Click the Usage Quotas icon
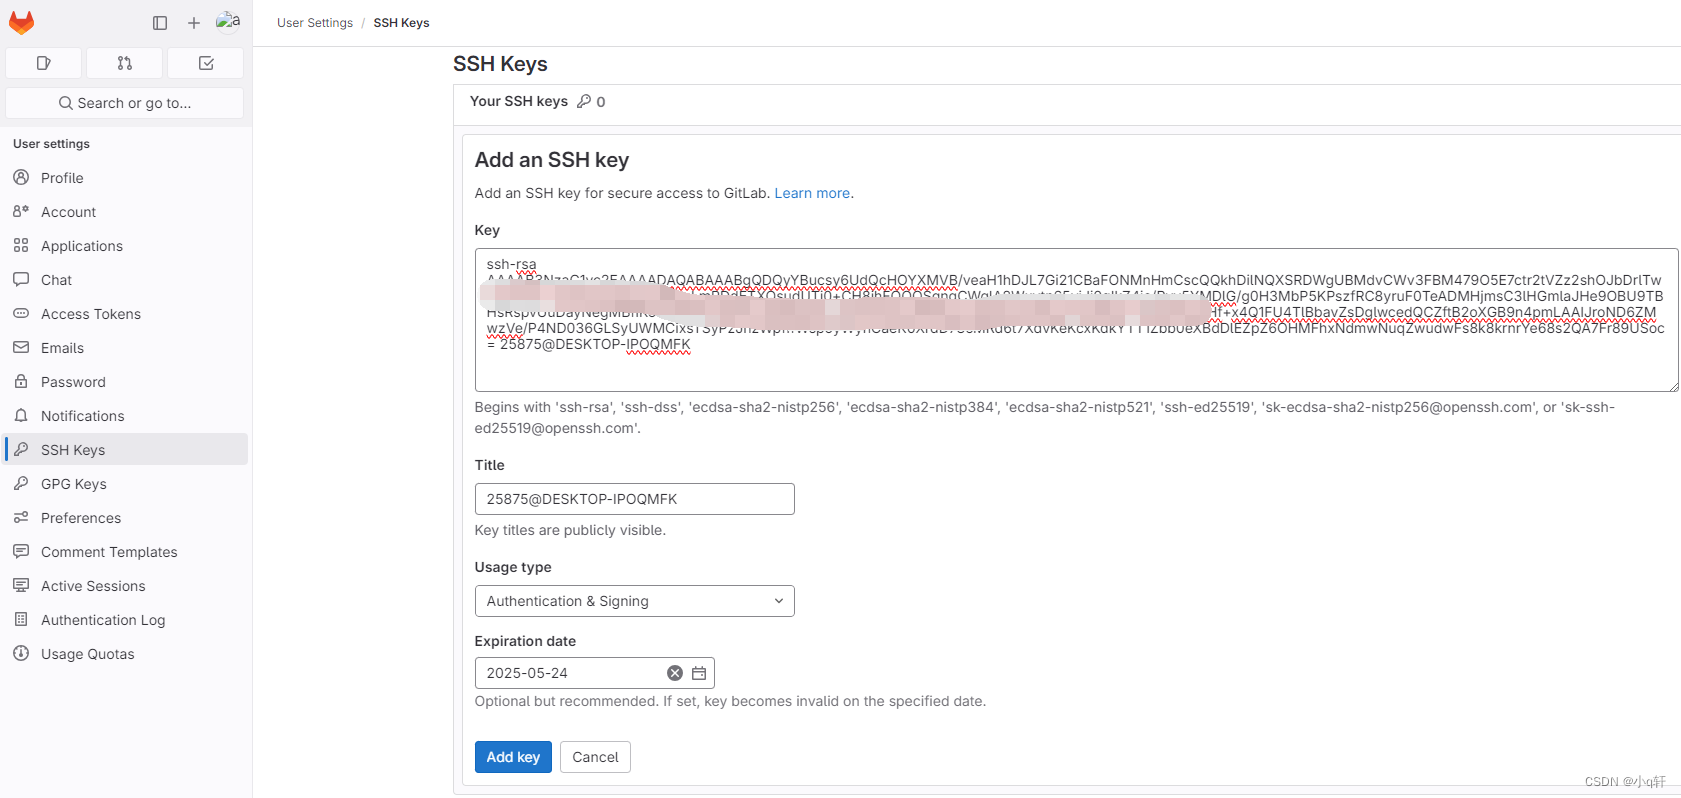This screenshot has width=1681, height=798. (21, 653)
